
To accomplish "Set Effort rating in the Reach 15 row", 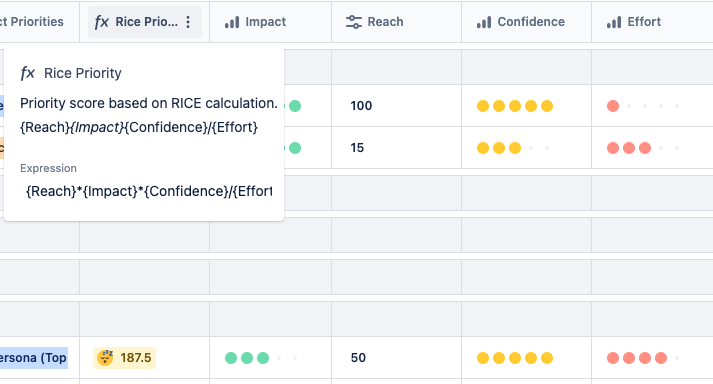I will coord(645,148).
